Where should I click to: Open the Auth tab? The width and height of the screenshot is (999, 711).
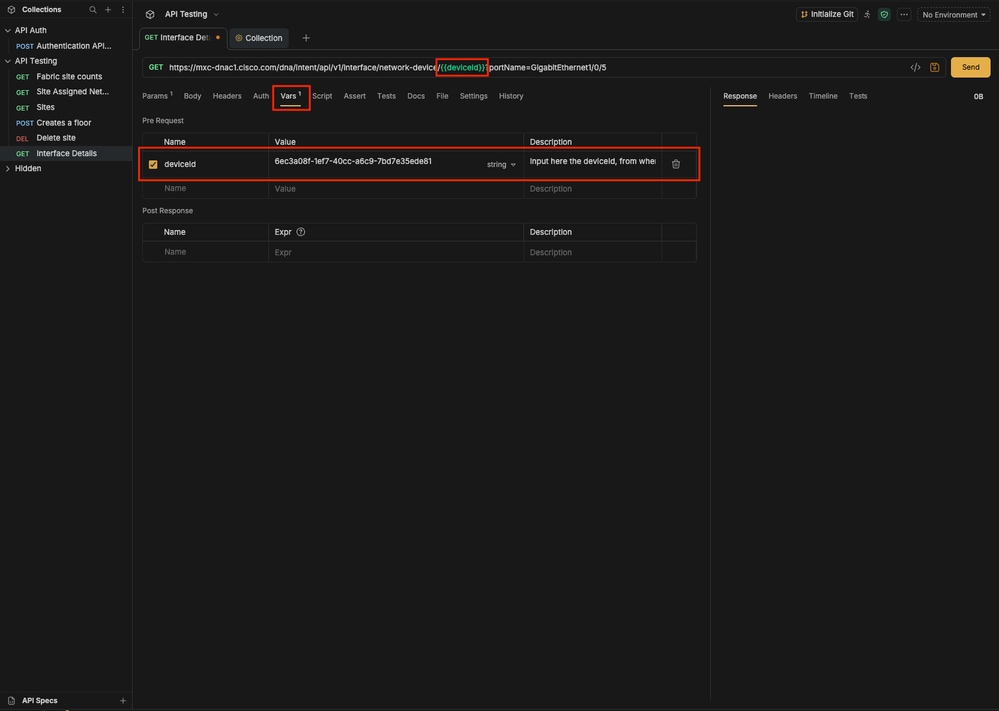pos(261,96)
